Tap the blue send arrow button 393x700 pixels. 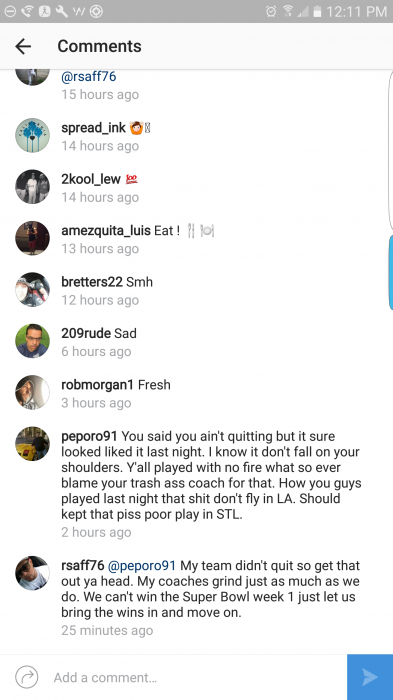click(370, 677)
